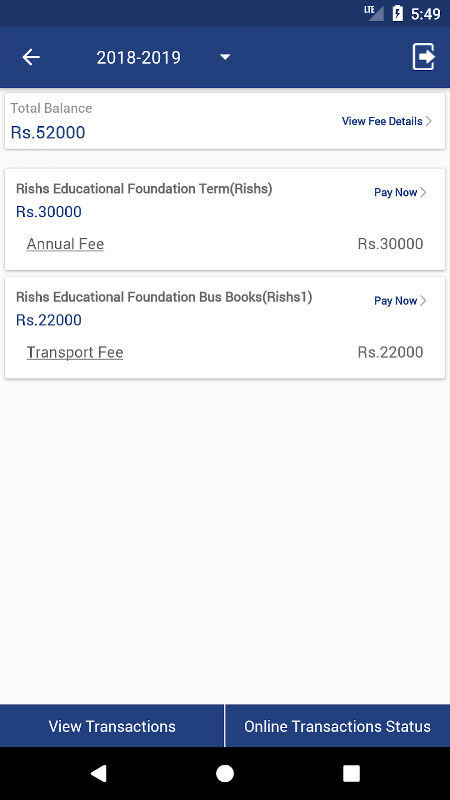Tap Android recent apps square button
The width and height of the screenshot is (450, 800).
pos(351,773)
